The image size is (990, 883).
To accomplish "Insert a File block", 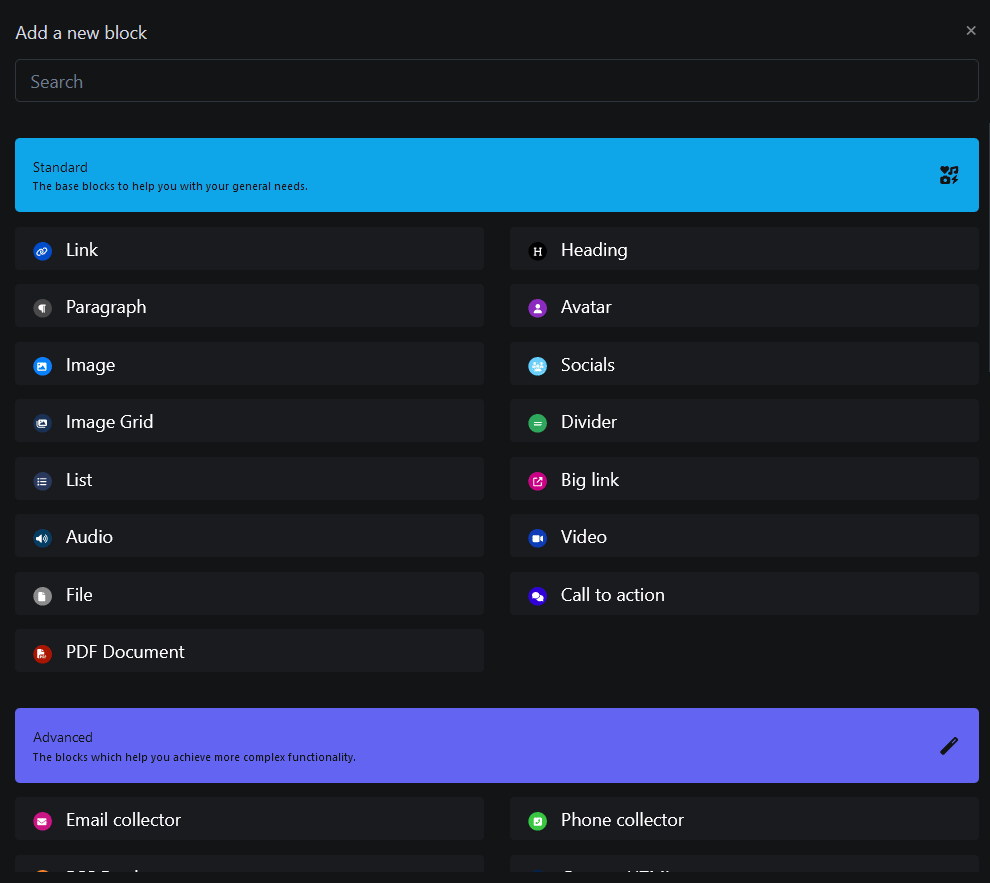I will pyautogui.click(x=249, y=595).
